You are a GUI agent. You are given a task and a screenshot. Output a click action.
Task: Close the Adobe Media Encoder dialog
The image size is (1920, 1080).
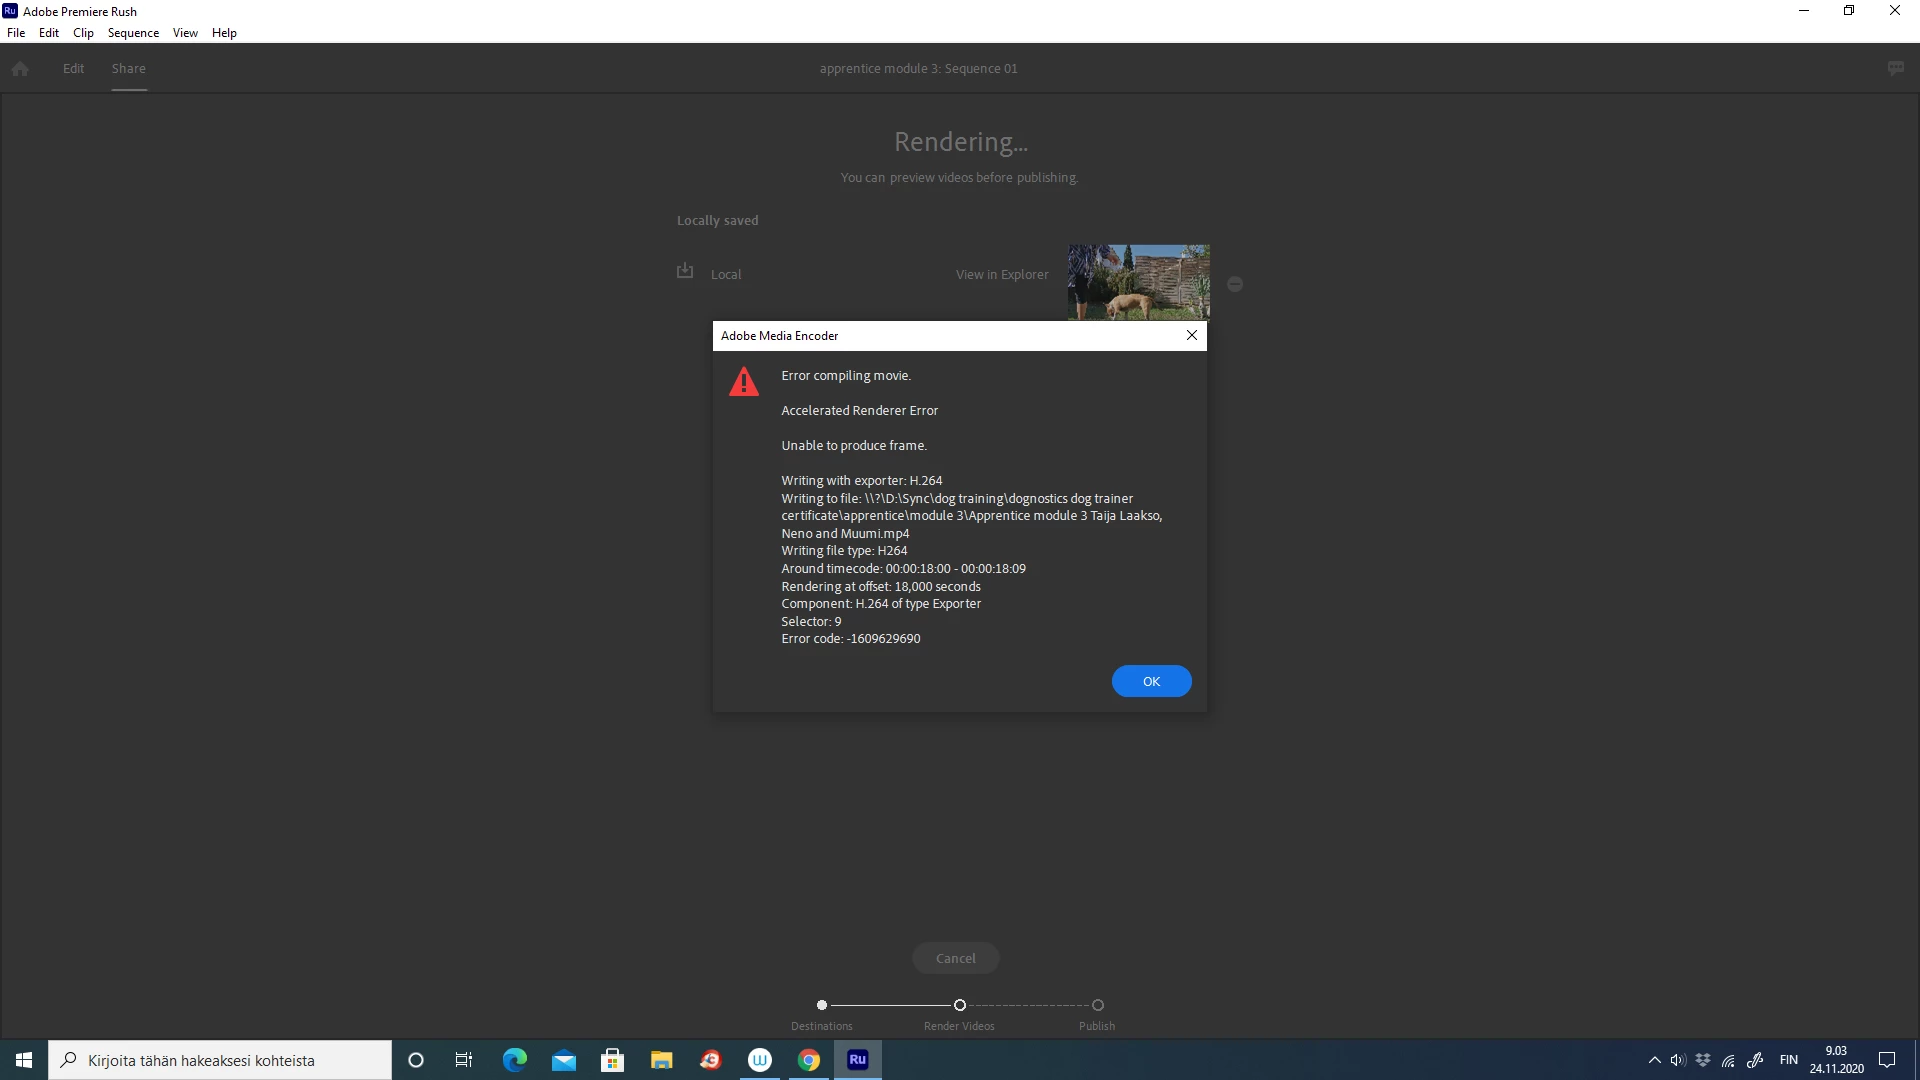[1191, 336]
